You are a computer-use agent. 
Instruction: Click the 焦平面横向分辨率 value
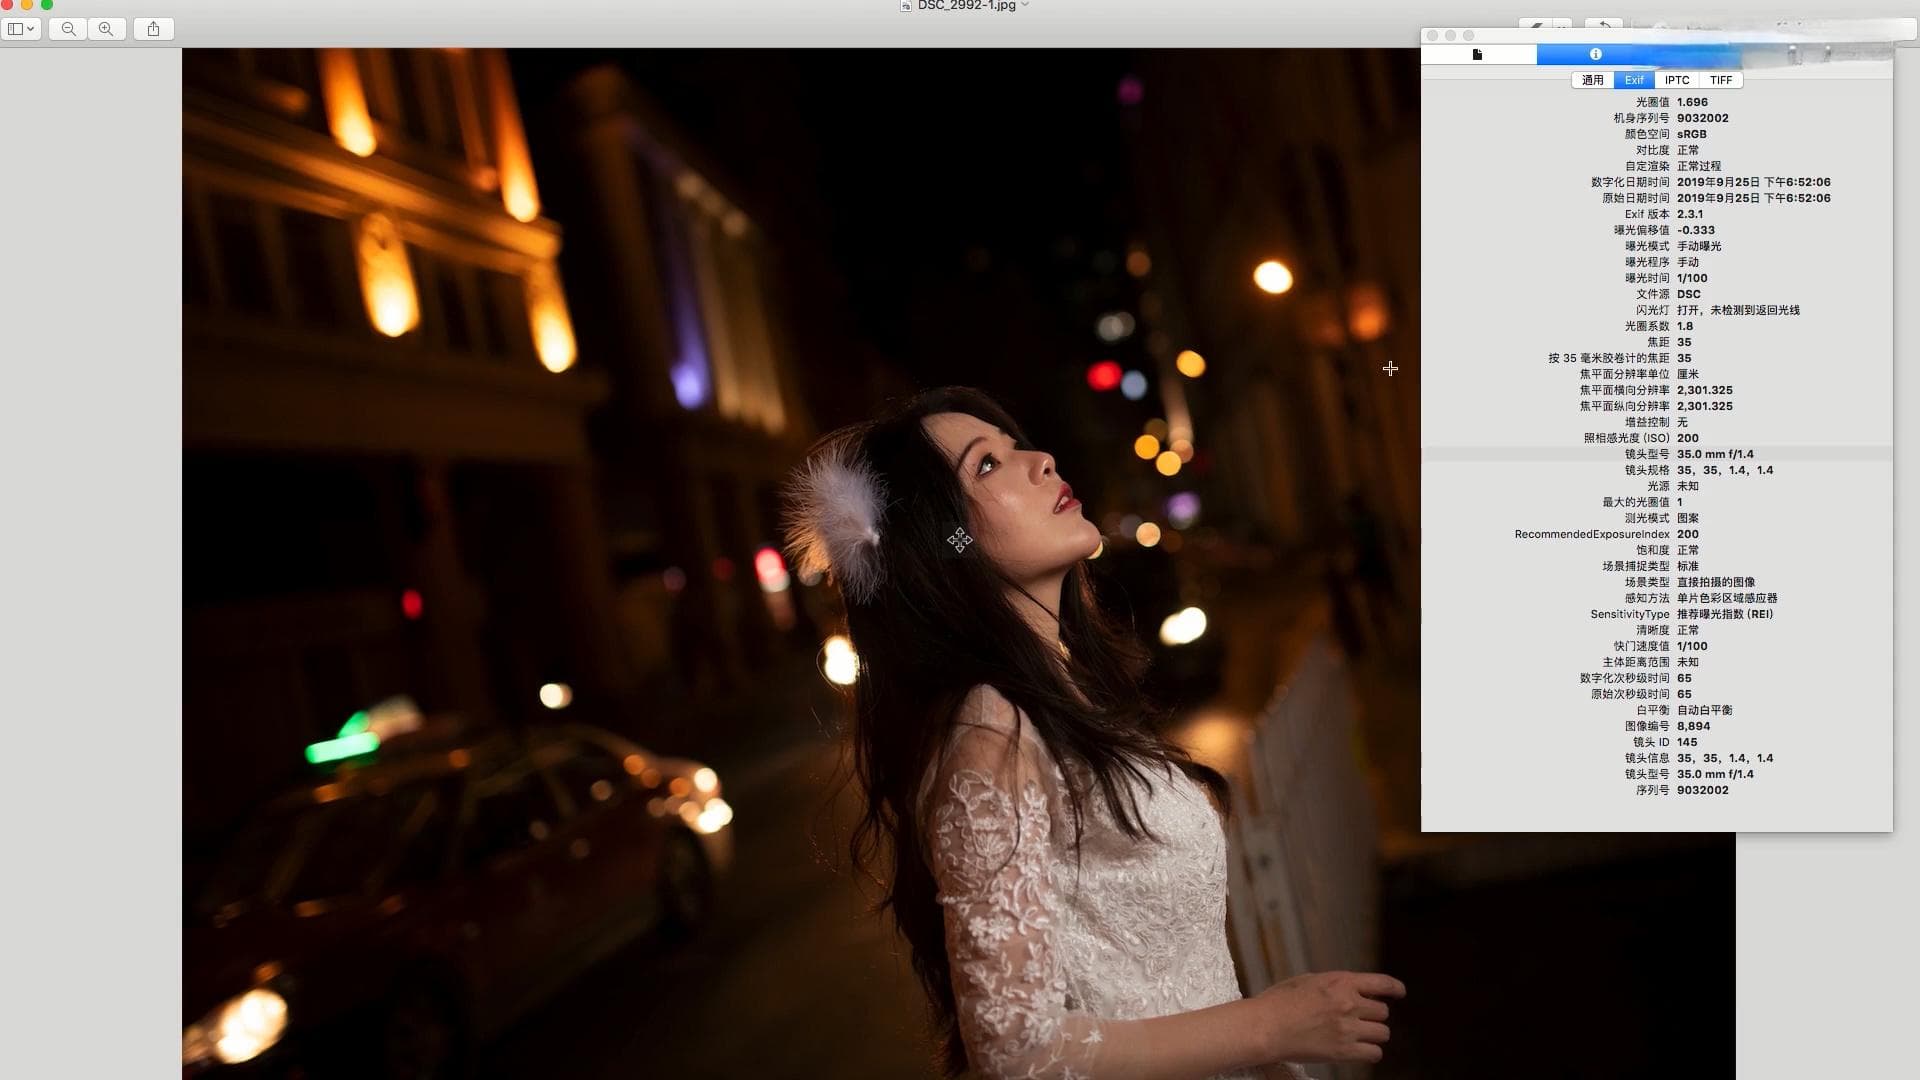pos(1704,390)
